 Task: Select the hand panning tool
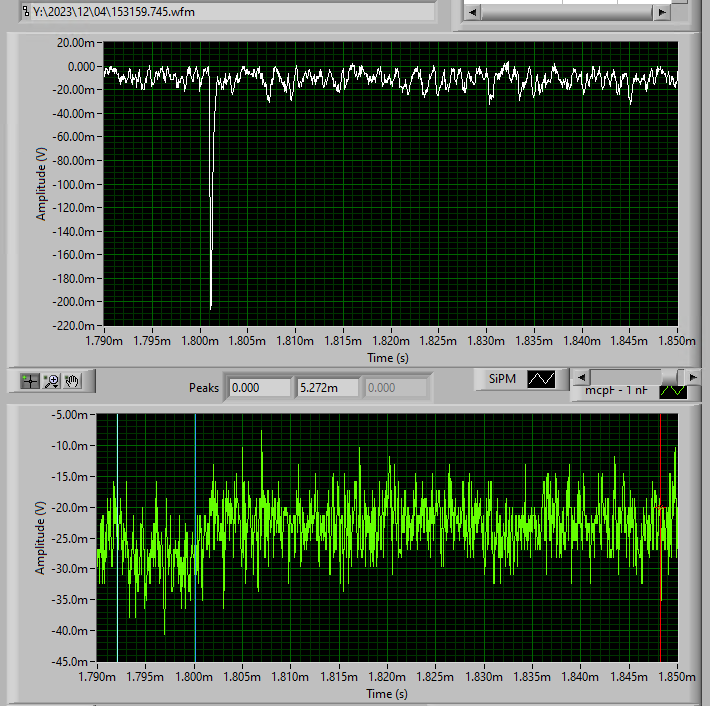pos(73,380)
